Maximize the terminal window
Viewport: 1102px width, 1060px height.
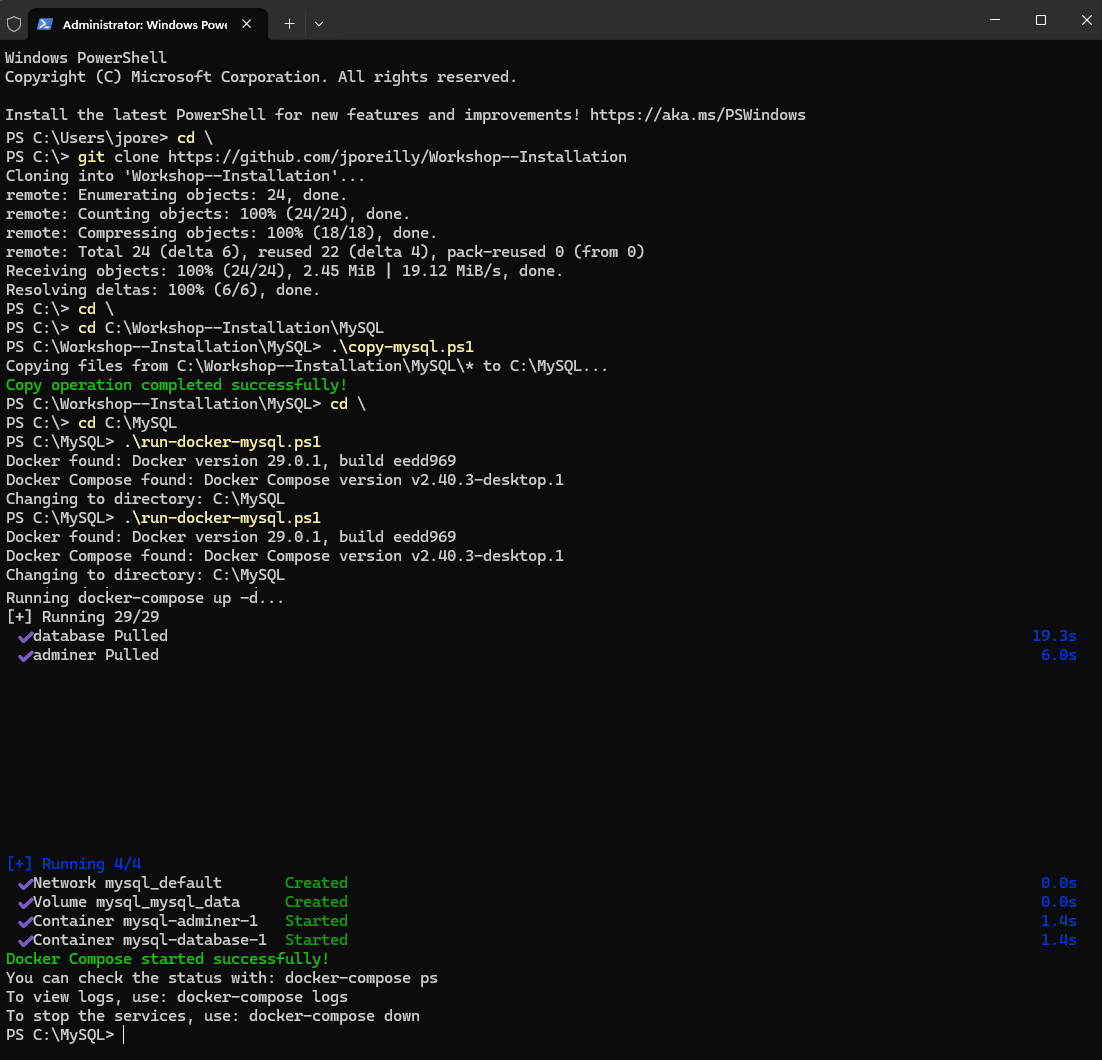pyautogui.click(x=1040, y=20)
